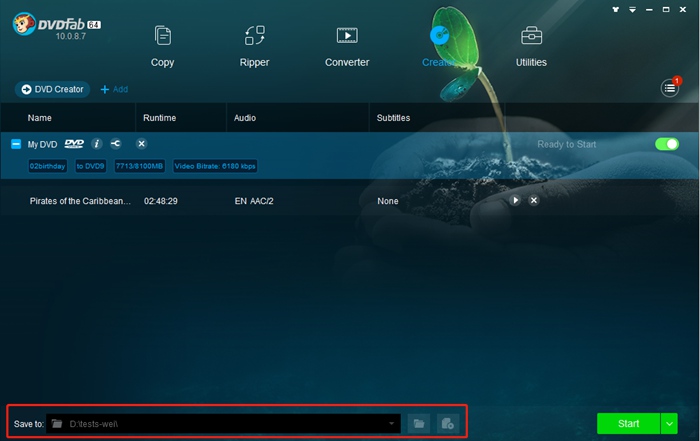This screenshot has height=441, width=700.
Task: Open advanced settings wrench for My DVD
Action: tap(116, 144)
